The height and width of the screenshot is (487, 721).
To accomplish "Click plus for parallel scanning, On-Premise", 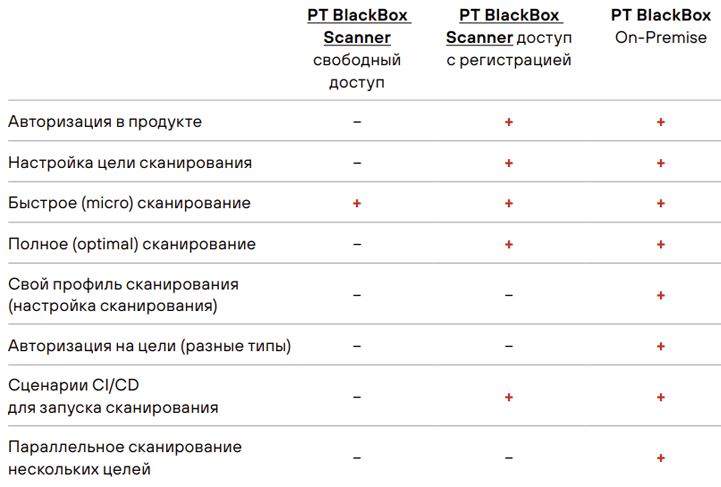I will tap(661, 458).
